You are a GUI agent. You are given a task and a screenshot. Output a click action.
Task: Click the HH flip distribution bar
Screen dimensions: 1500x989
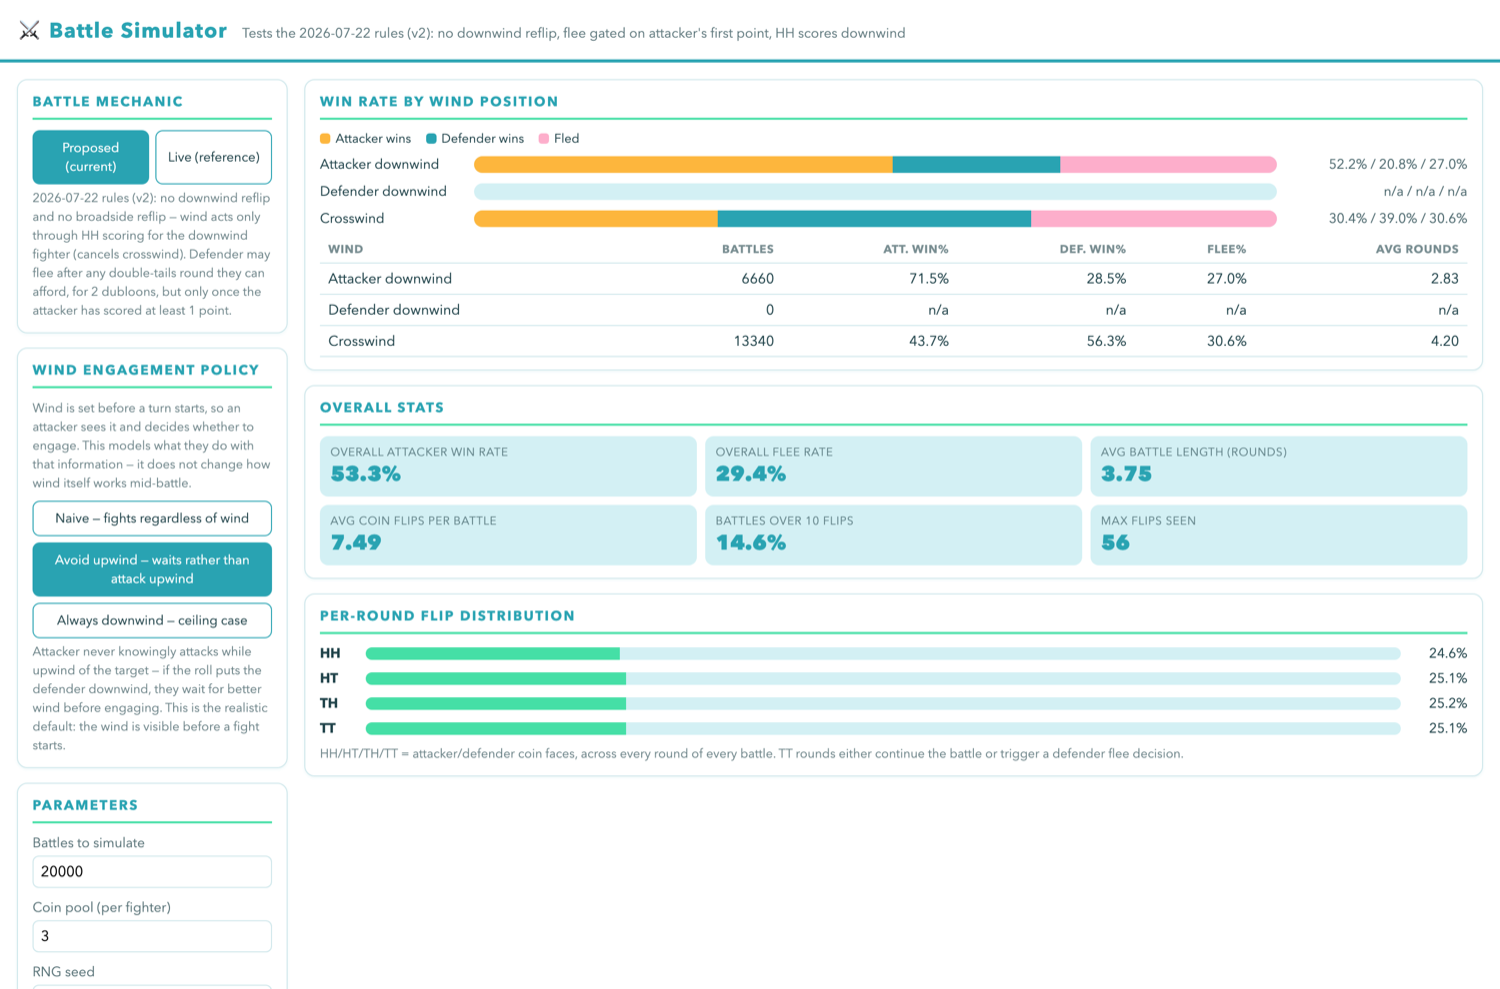tap(883, 653)
